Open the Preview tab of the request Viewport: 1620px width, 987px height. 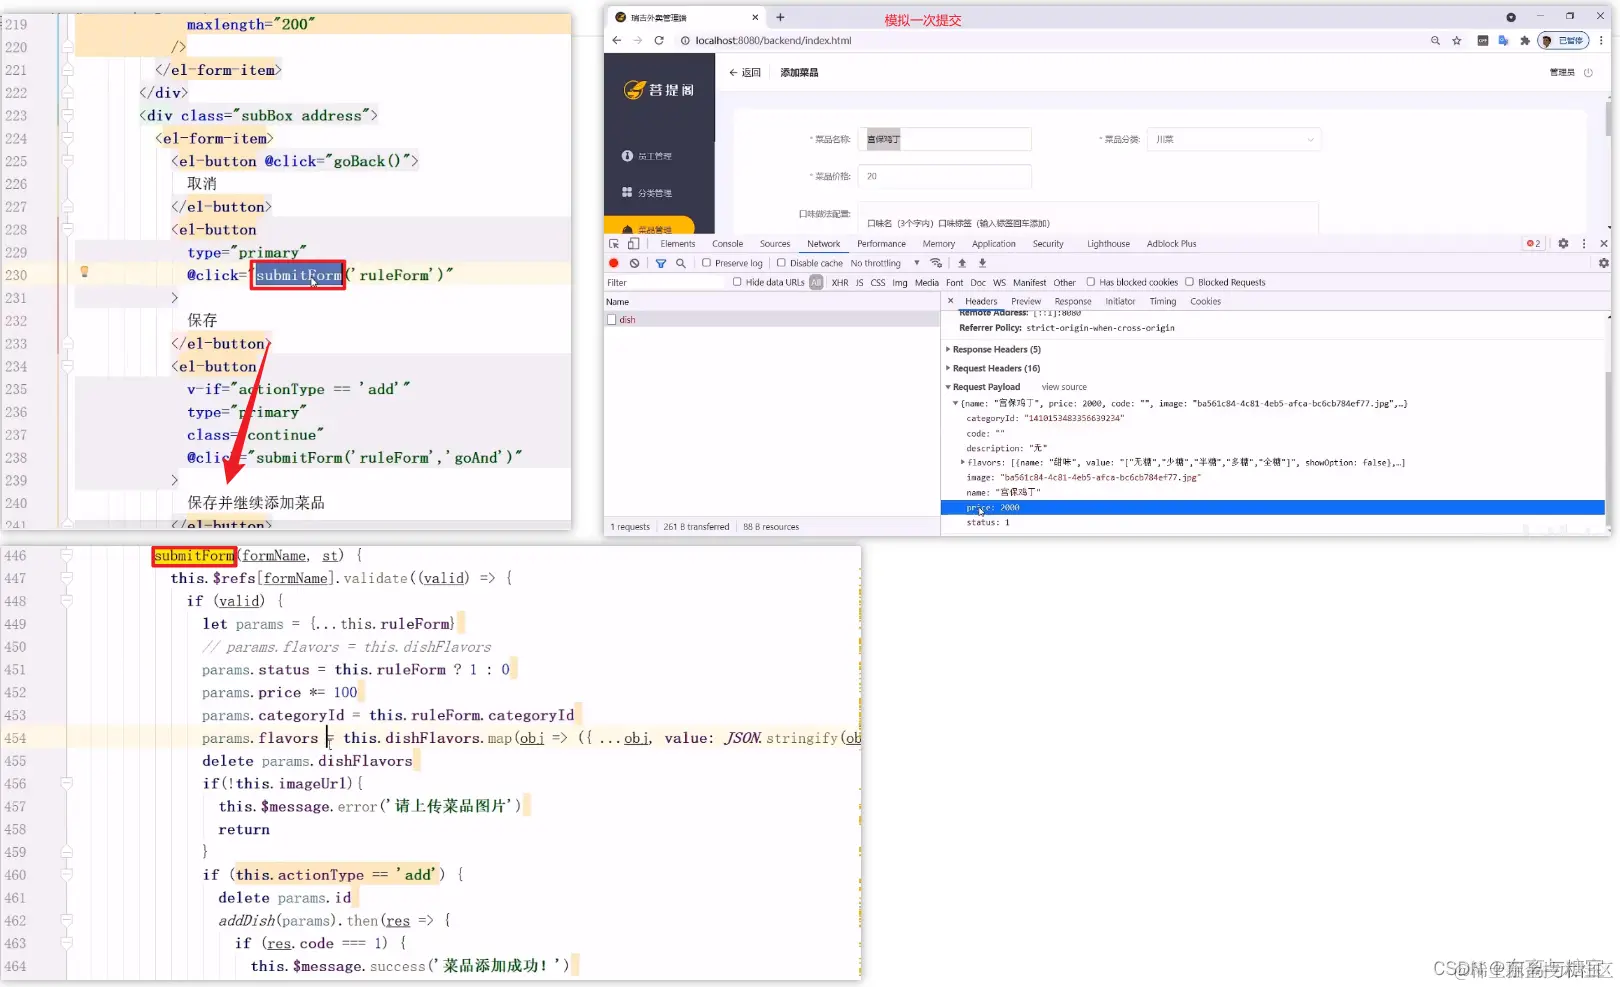tap(1026, 302)
